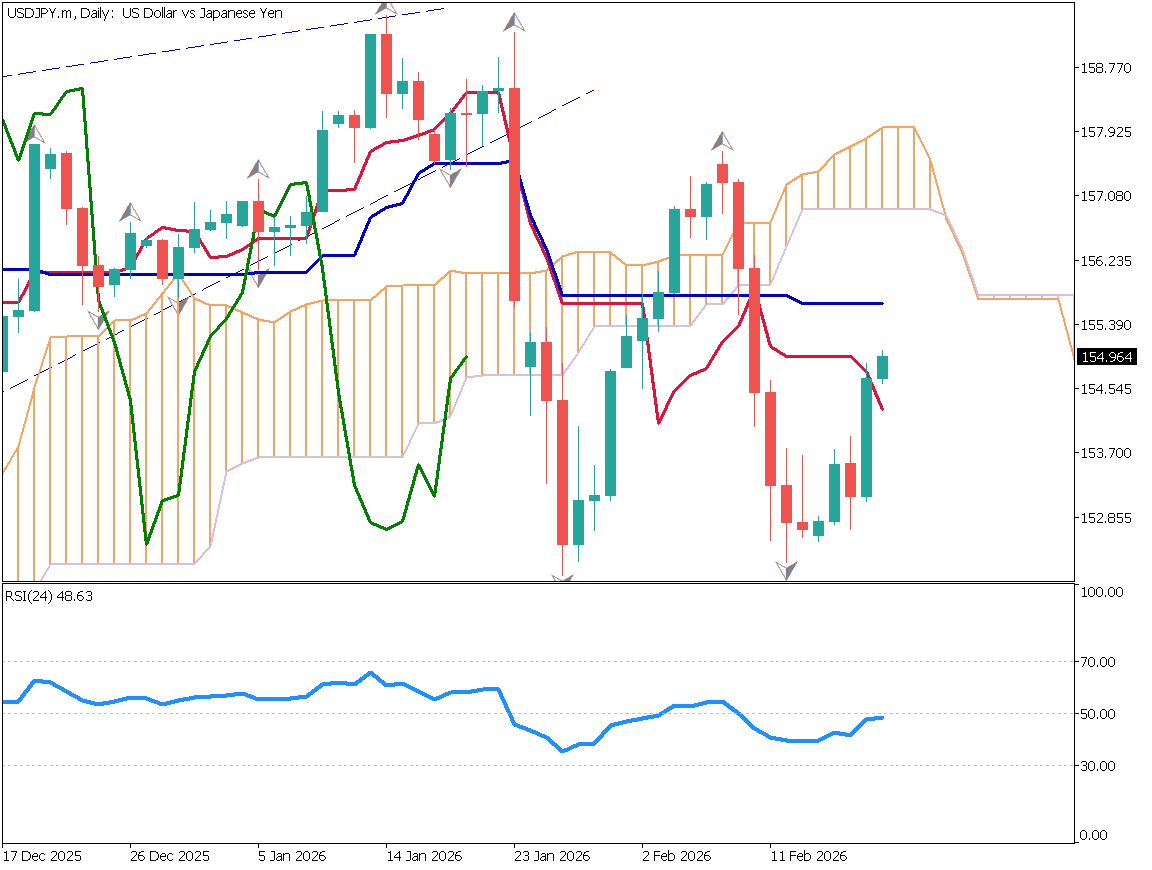
Task: Select the up arrow near the 26 Dec candles
Action: click(128, 212)
